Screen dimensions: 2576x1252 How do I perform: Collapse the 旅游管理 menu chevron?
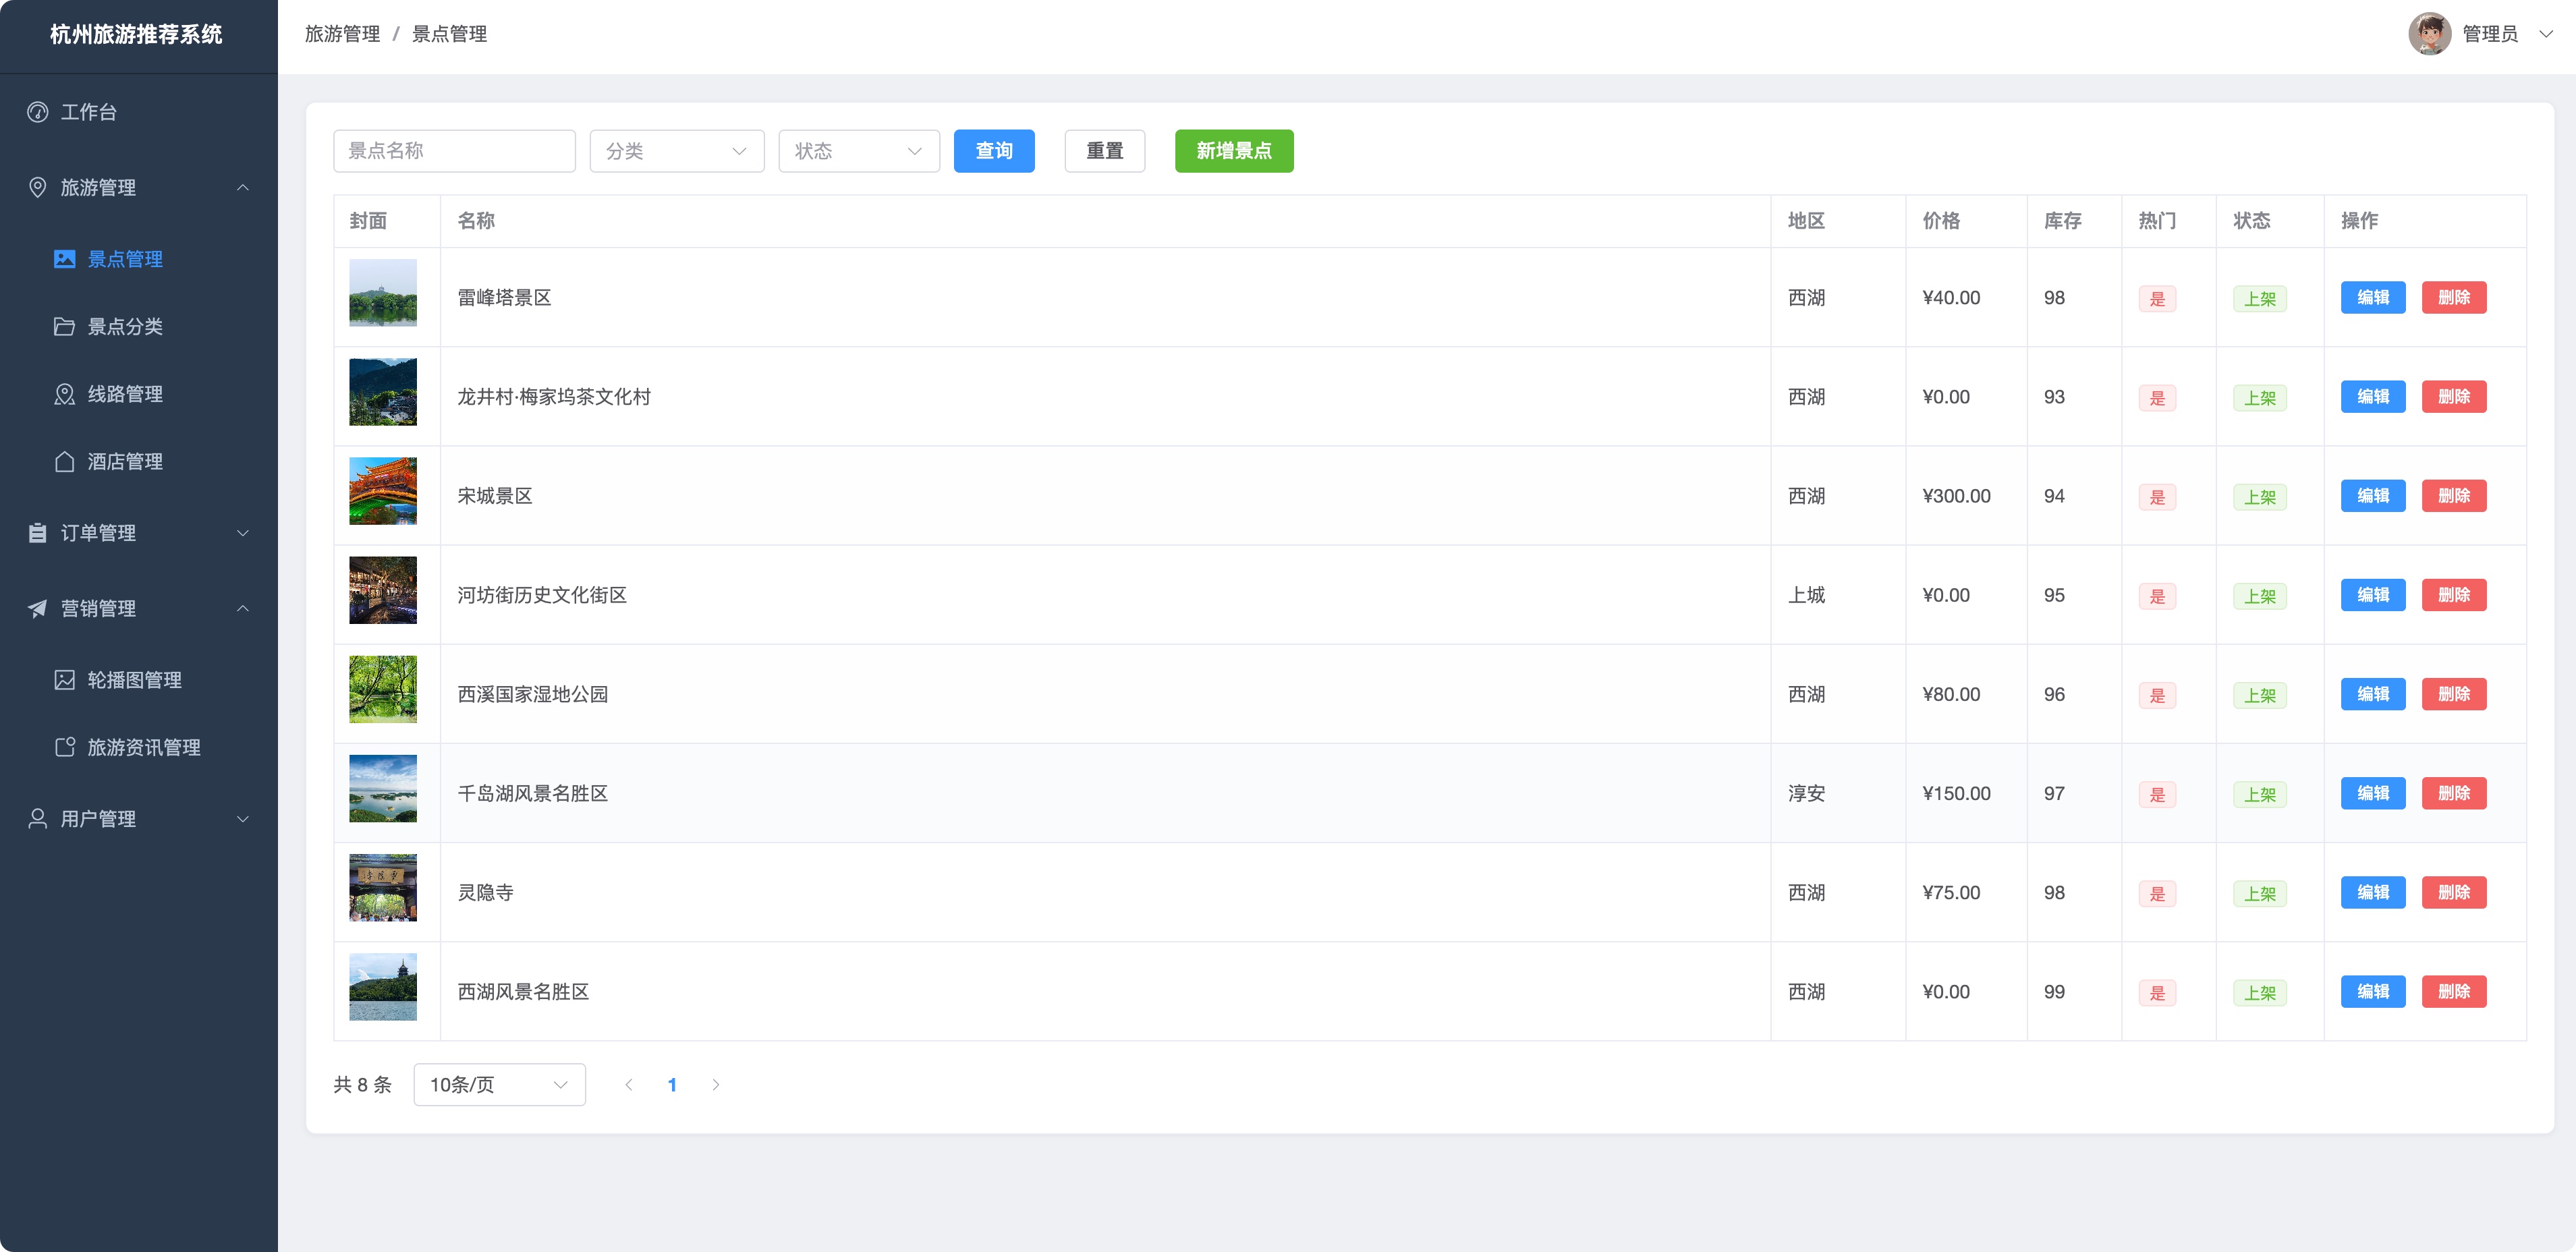click(243, 187)
